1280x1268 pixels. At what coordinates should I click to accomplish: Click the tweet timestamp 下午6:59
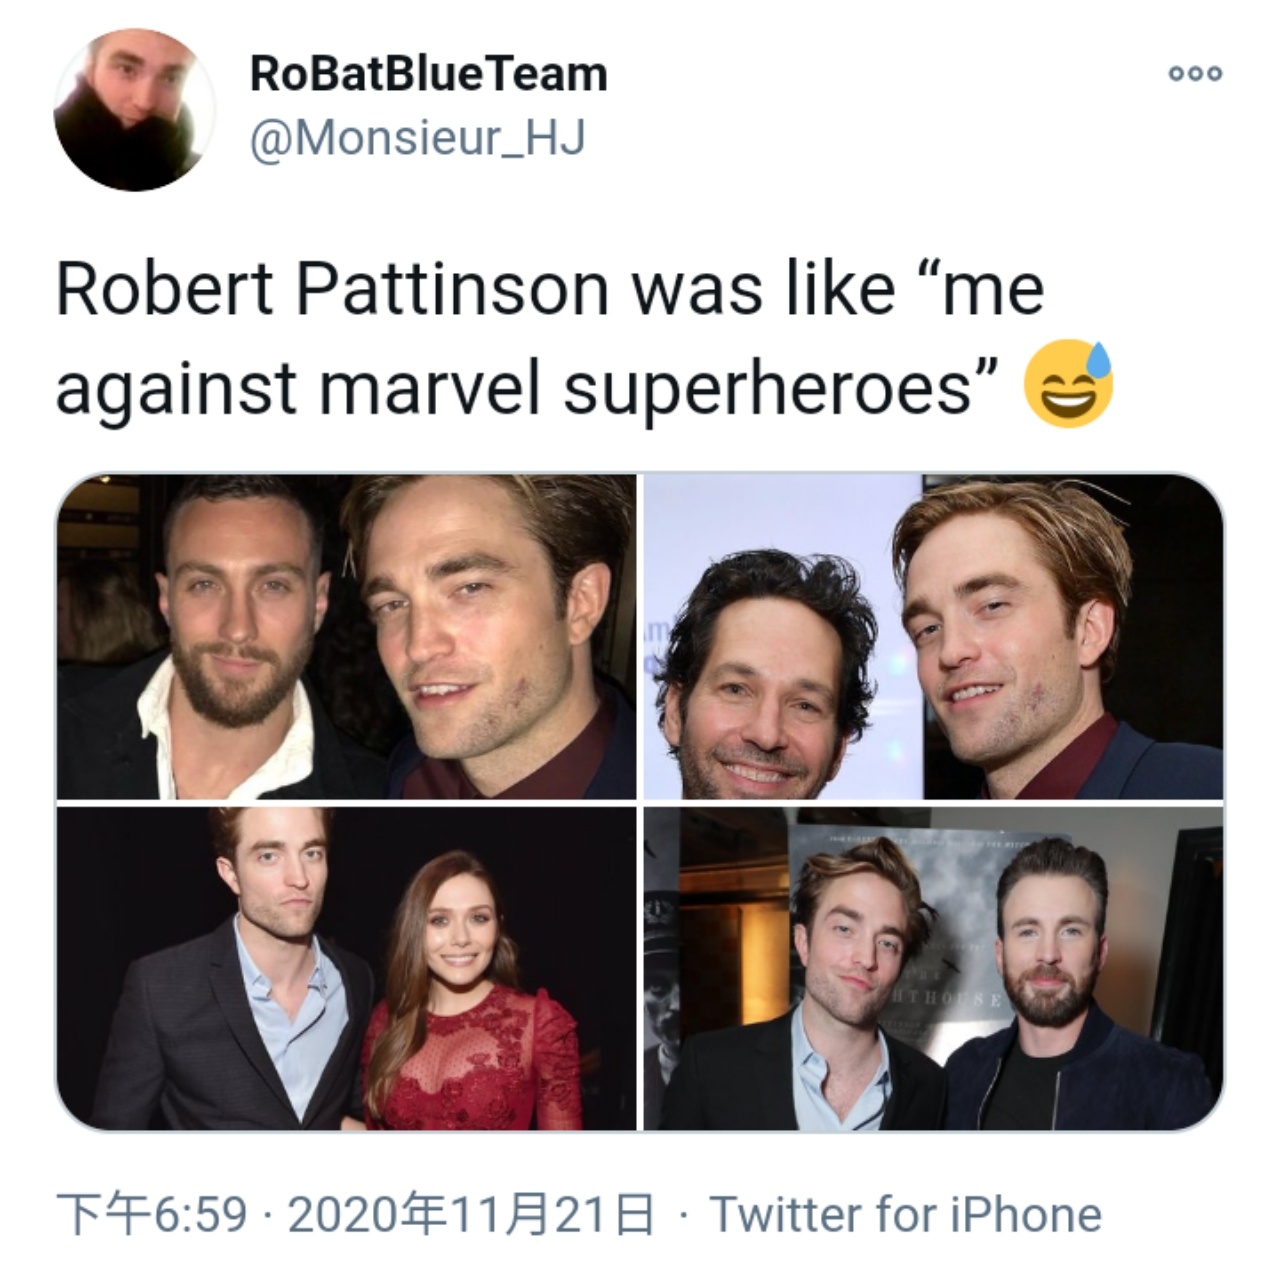tap(151, 1214)
